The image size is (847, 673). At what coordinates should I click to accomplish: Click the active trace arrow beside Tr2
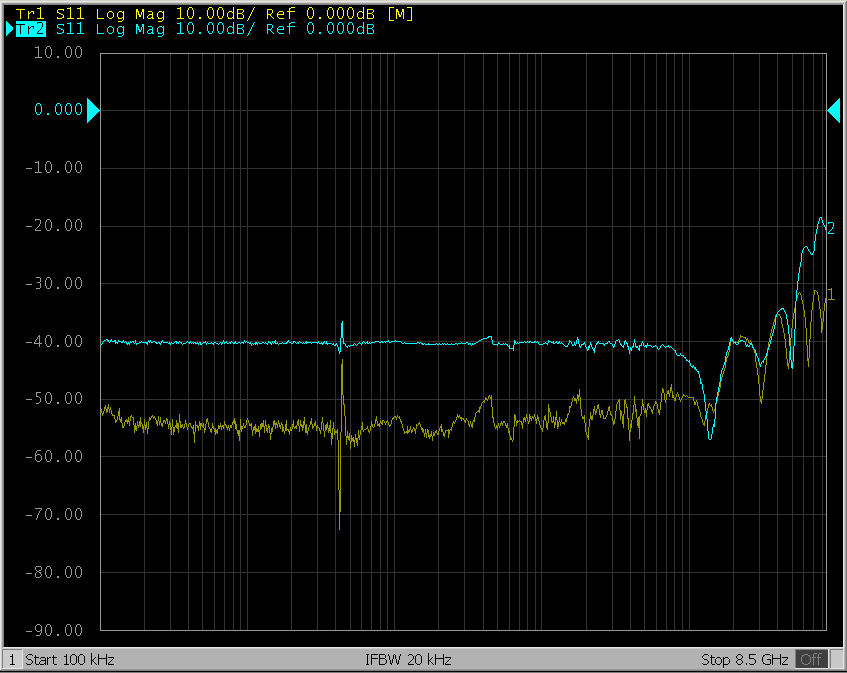[9, 29]
